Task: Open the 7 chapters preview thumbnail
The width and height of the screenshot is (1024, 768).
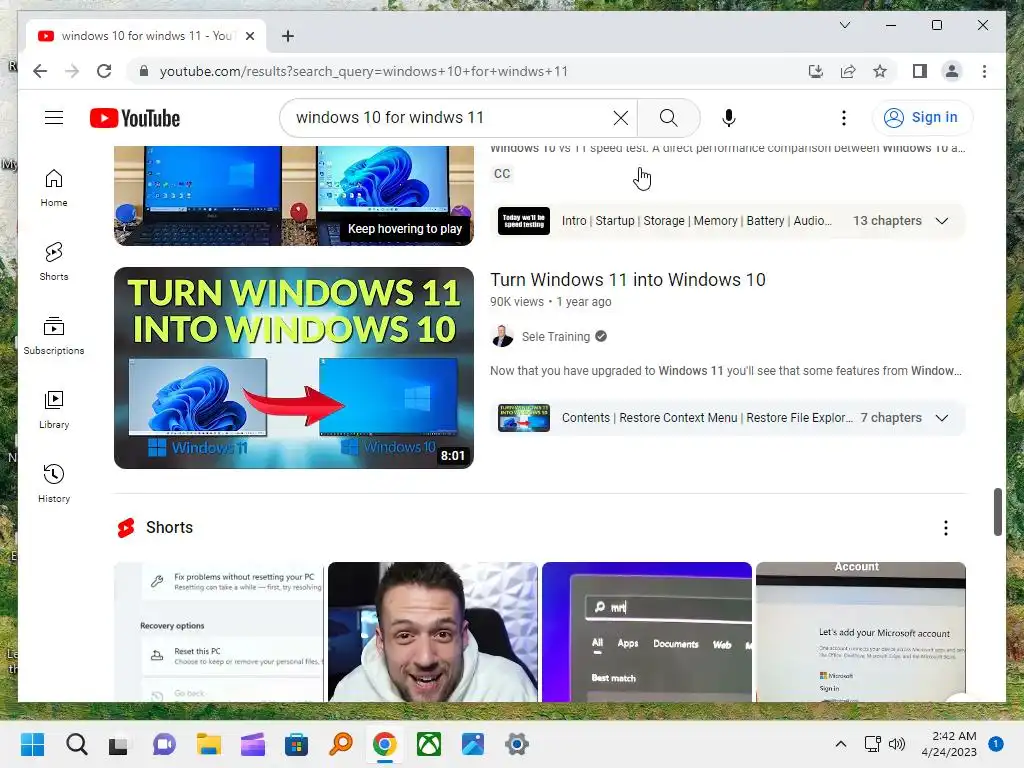Action: tap(524, 418)
